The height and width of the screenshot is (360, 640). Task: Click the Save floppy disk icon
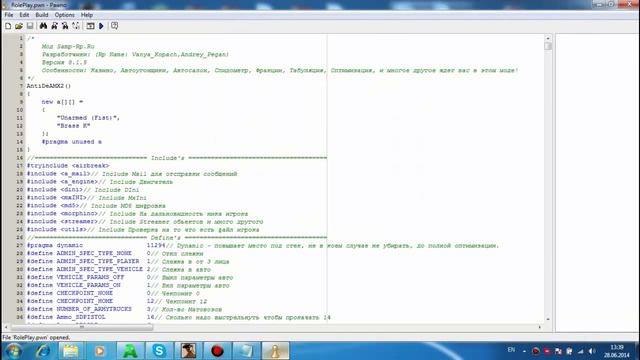(x=30, y=26)
